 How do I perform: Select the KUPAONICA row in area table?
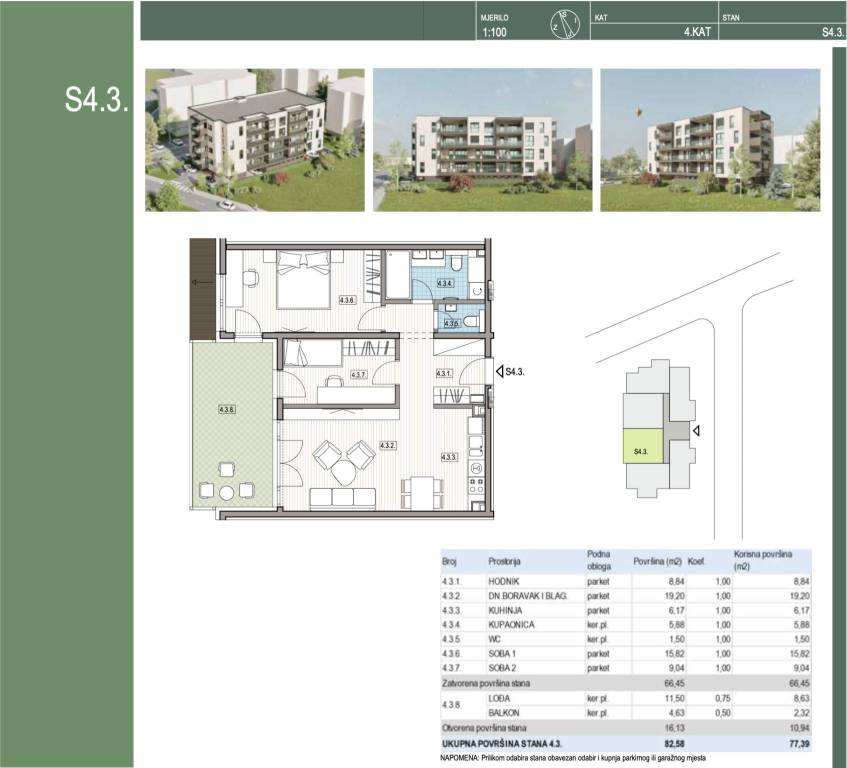click(626, 625)
